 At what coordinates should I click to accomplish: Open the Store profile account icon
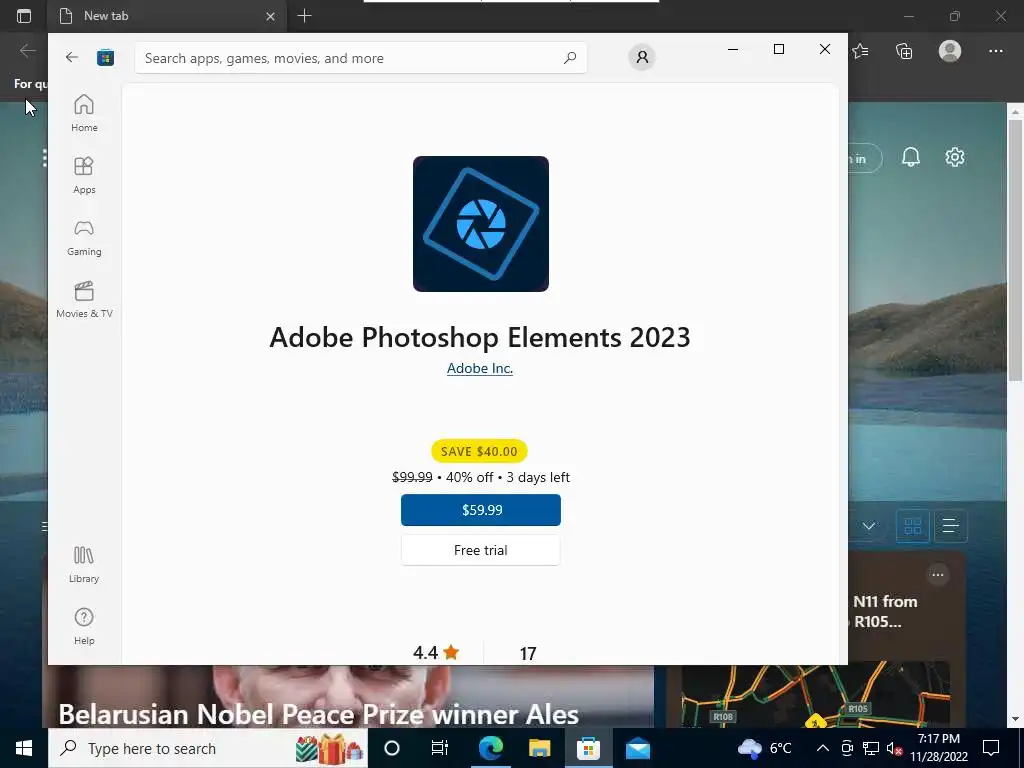point(642,57)
